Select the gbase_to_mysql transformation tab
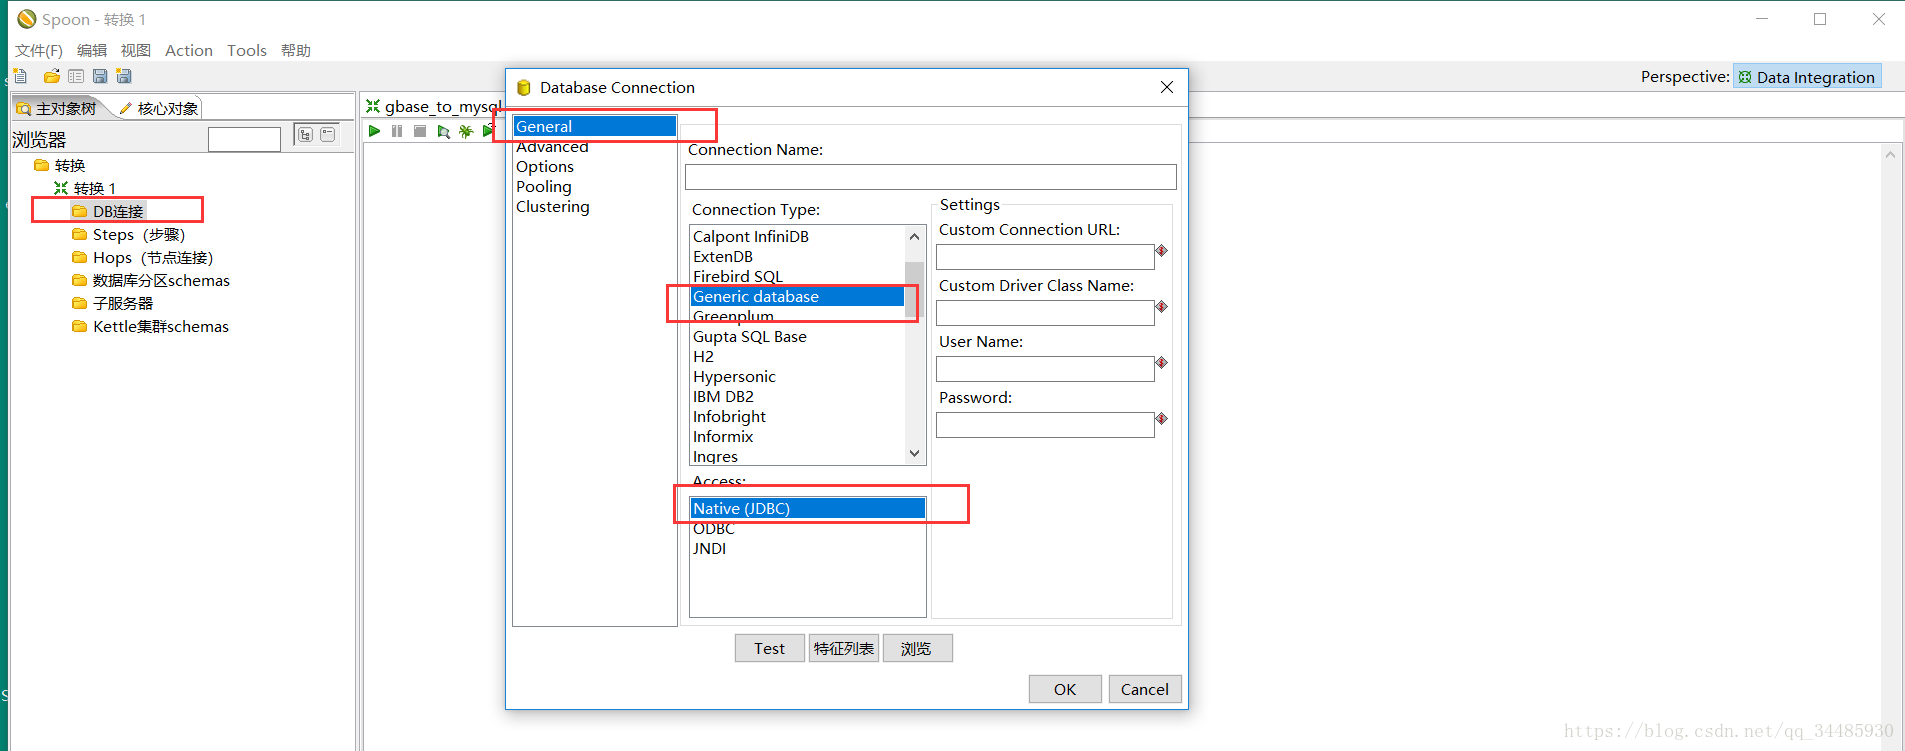Image resolution: width=1905 pixels, height=751 pixels. coord(434,106)
